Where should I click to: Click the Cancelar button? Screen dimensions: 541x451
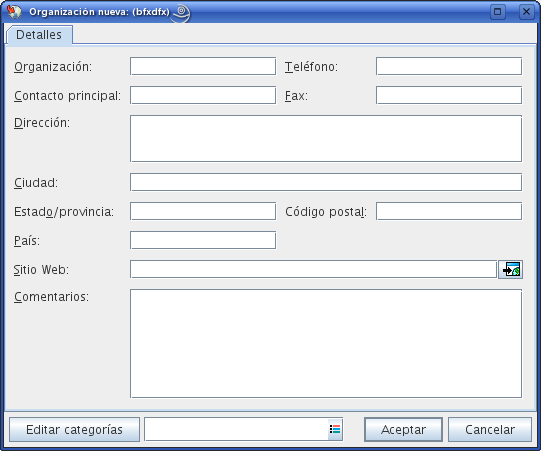coord(490,430)
